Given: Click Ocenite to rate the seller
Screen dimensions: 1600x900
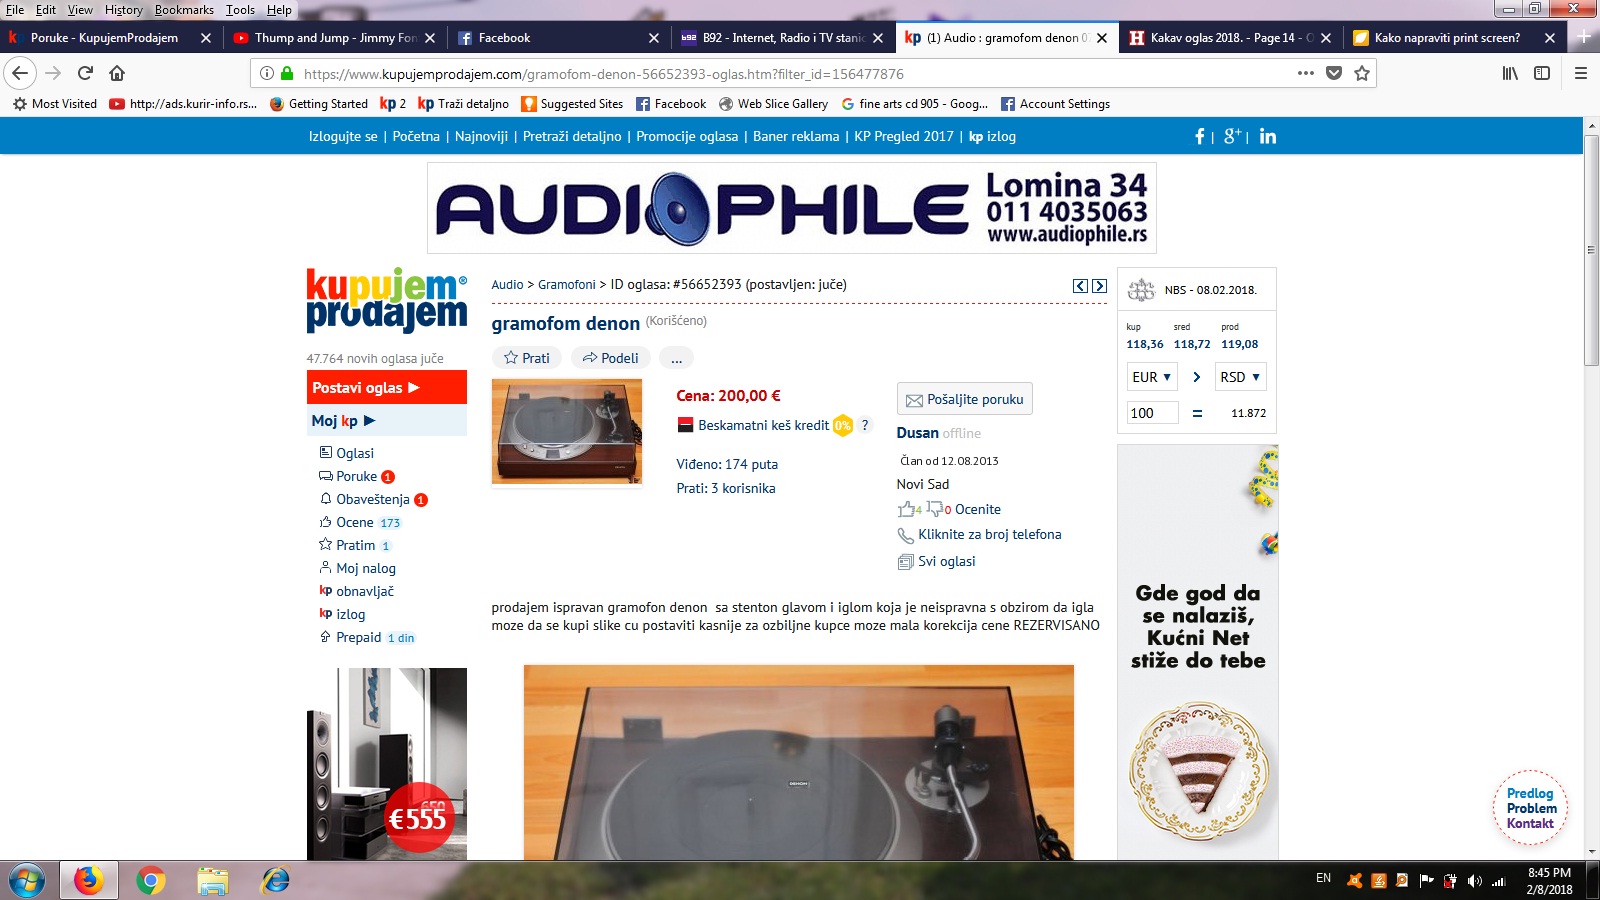Looking at the screenshot, I should click(x=977, y=509).
